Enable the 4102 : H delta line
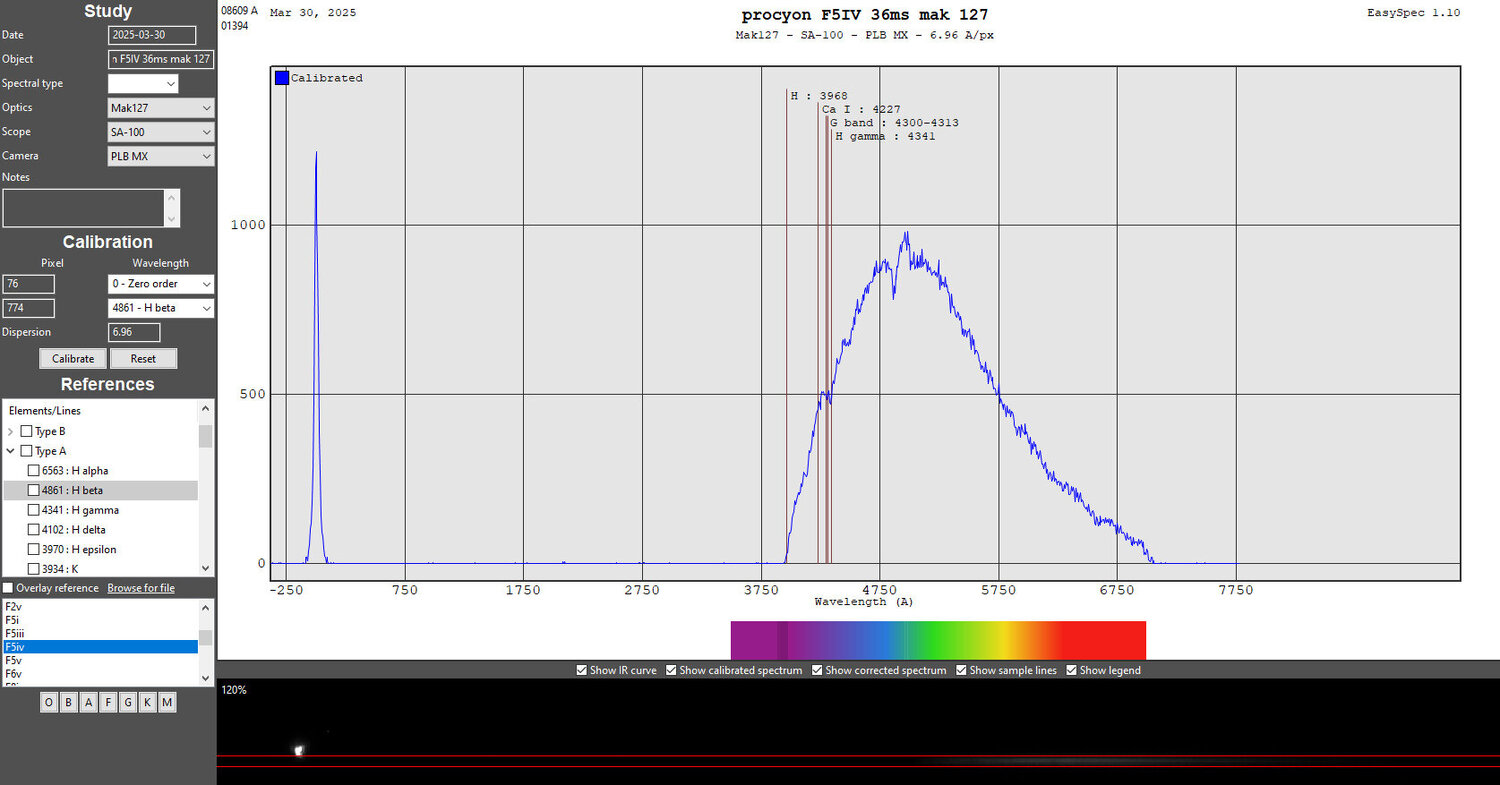The image size is (1500, 785). pyautogui.click(x=34, y=529)
